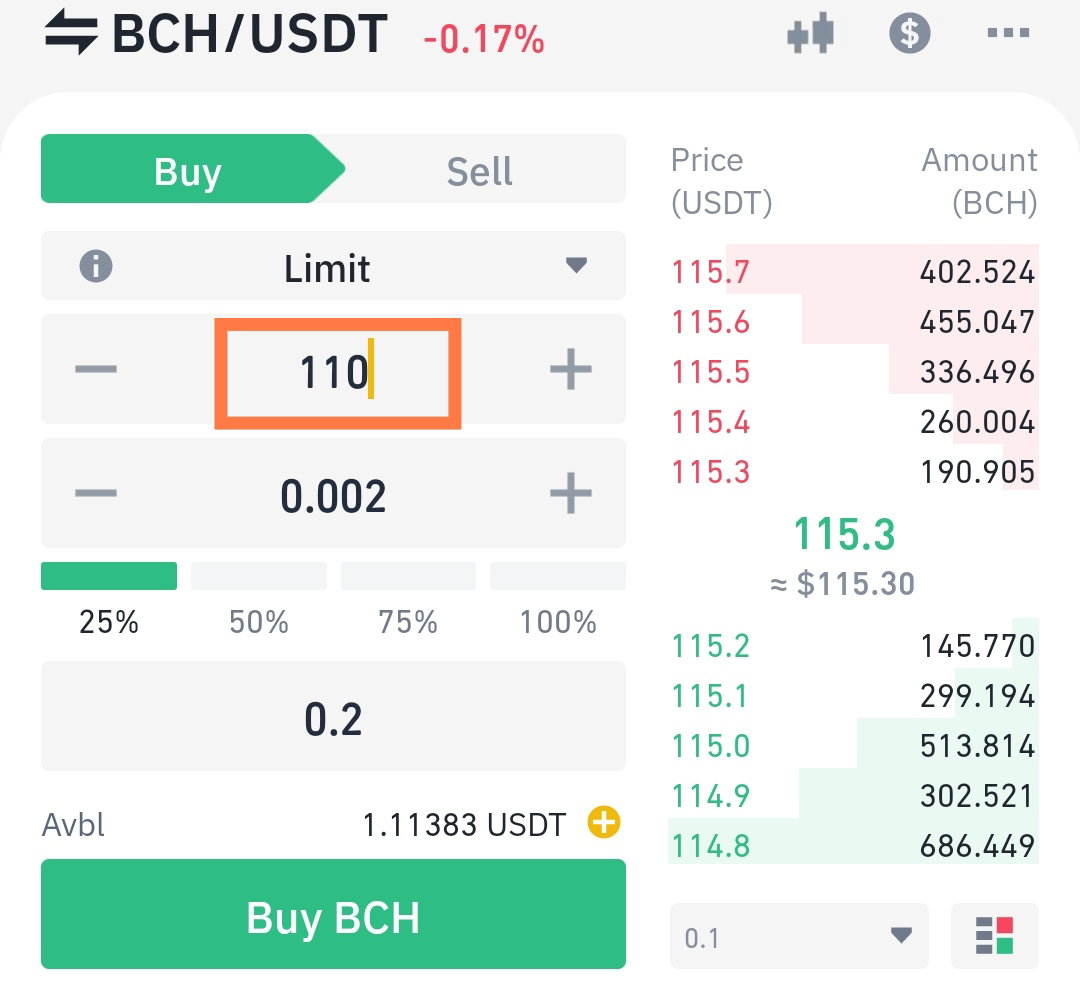Switch to the Buy tab
1080x1006 pixels.
tap(193, 169)
